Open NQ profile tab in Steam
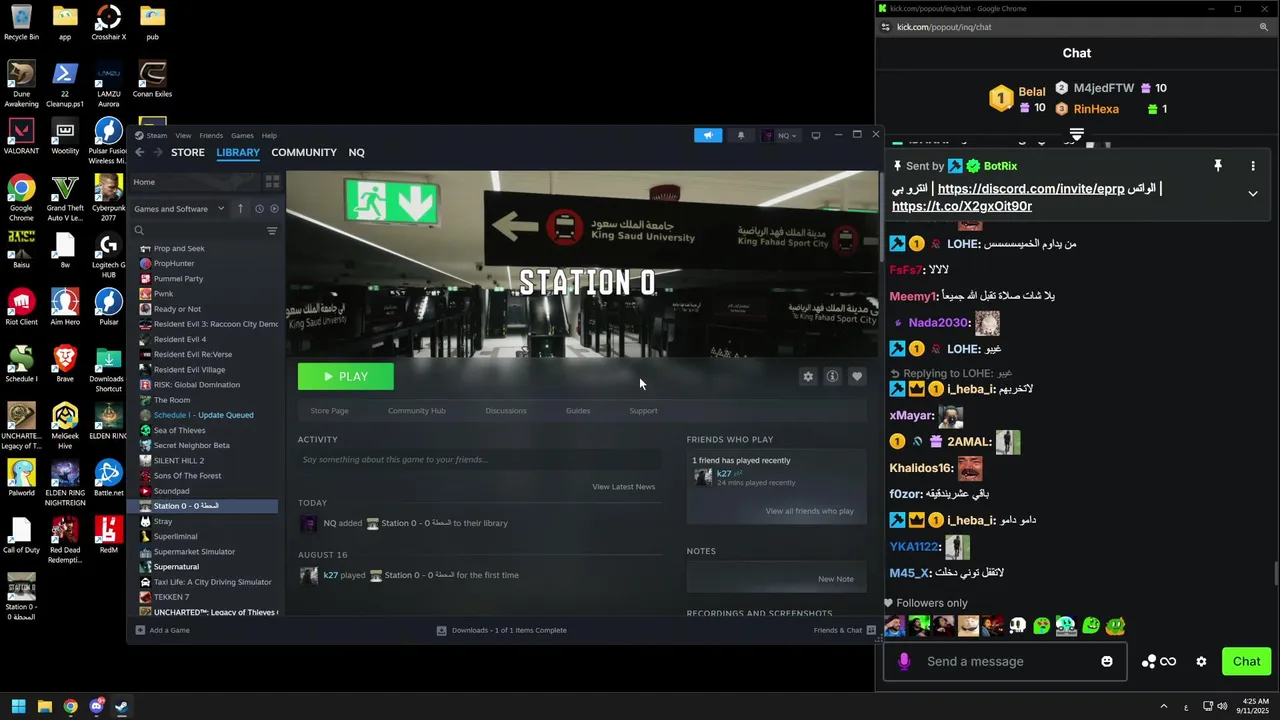The width and height of the screenshot is (1280, 720). click(356, 152)
